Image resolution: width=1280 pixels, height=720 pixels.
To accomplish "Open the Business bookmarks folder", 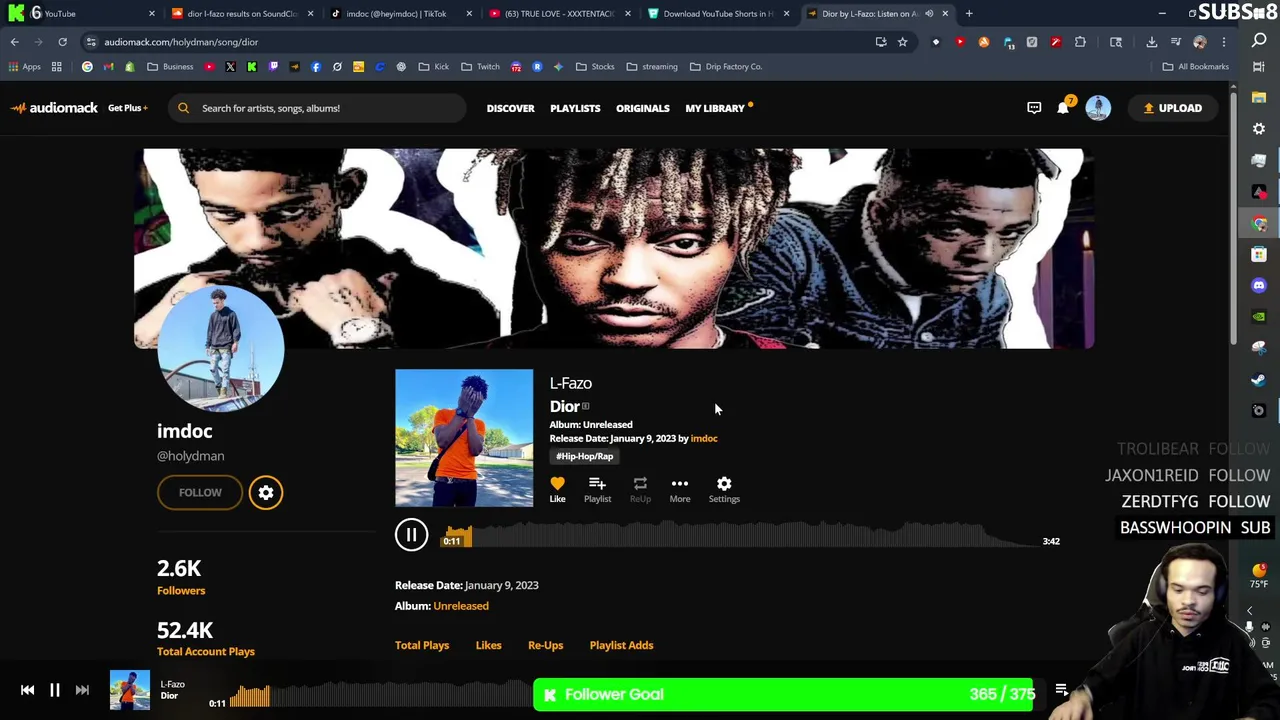I will pos(170,67).
